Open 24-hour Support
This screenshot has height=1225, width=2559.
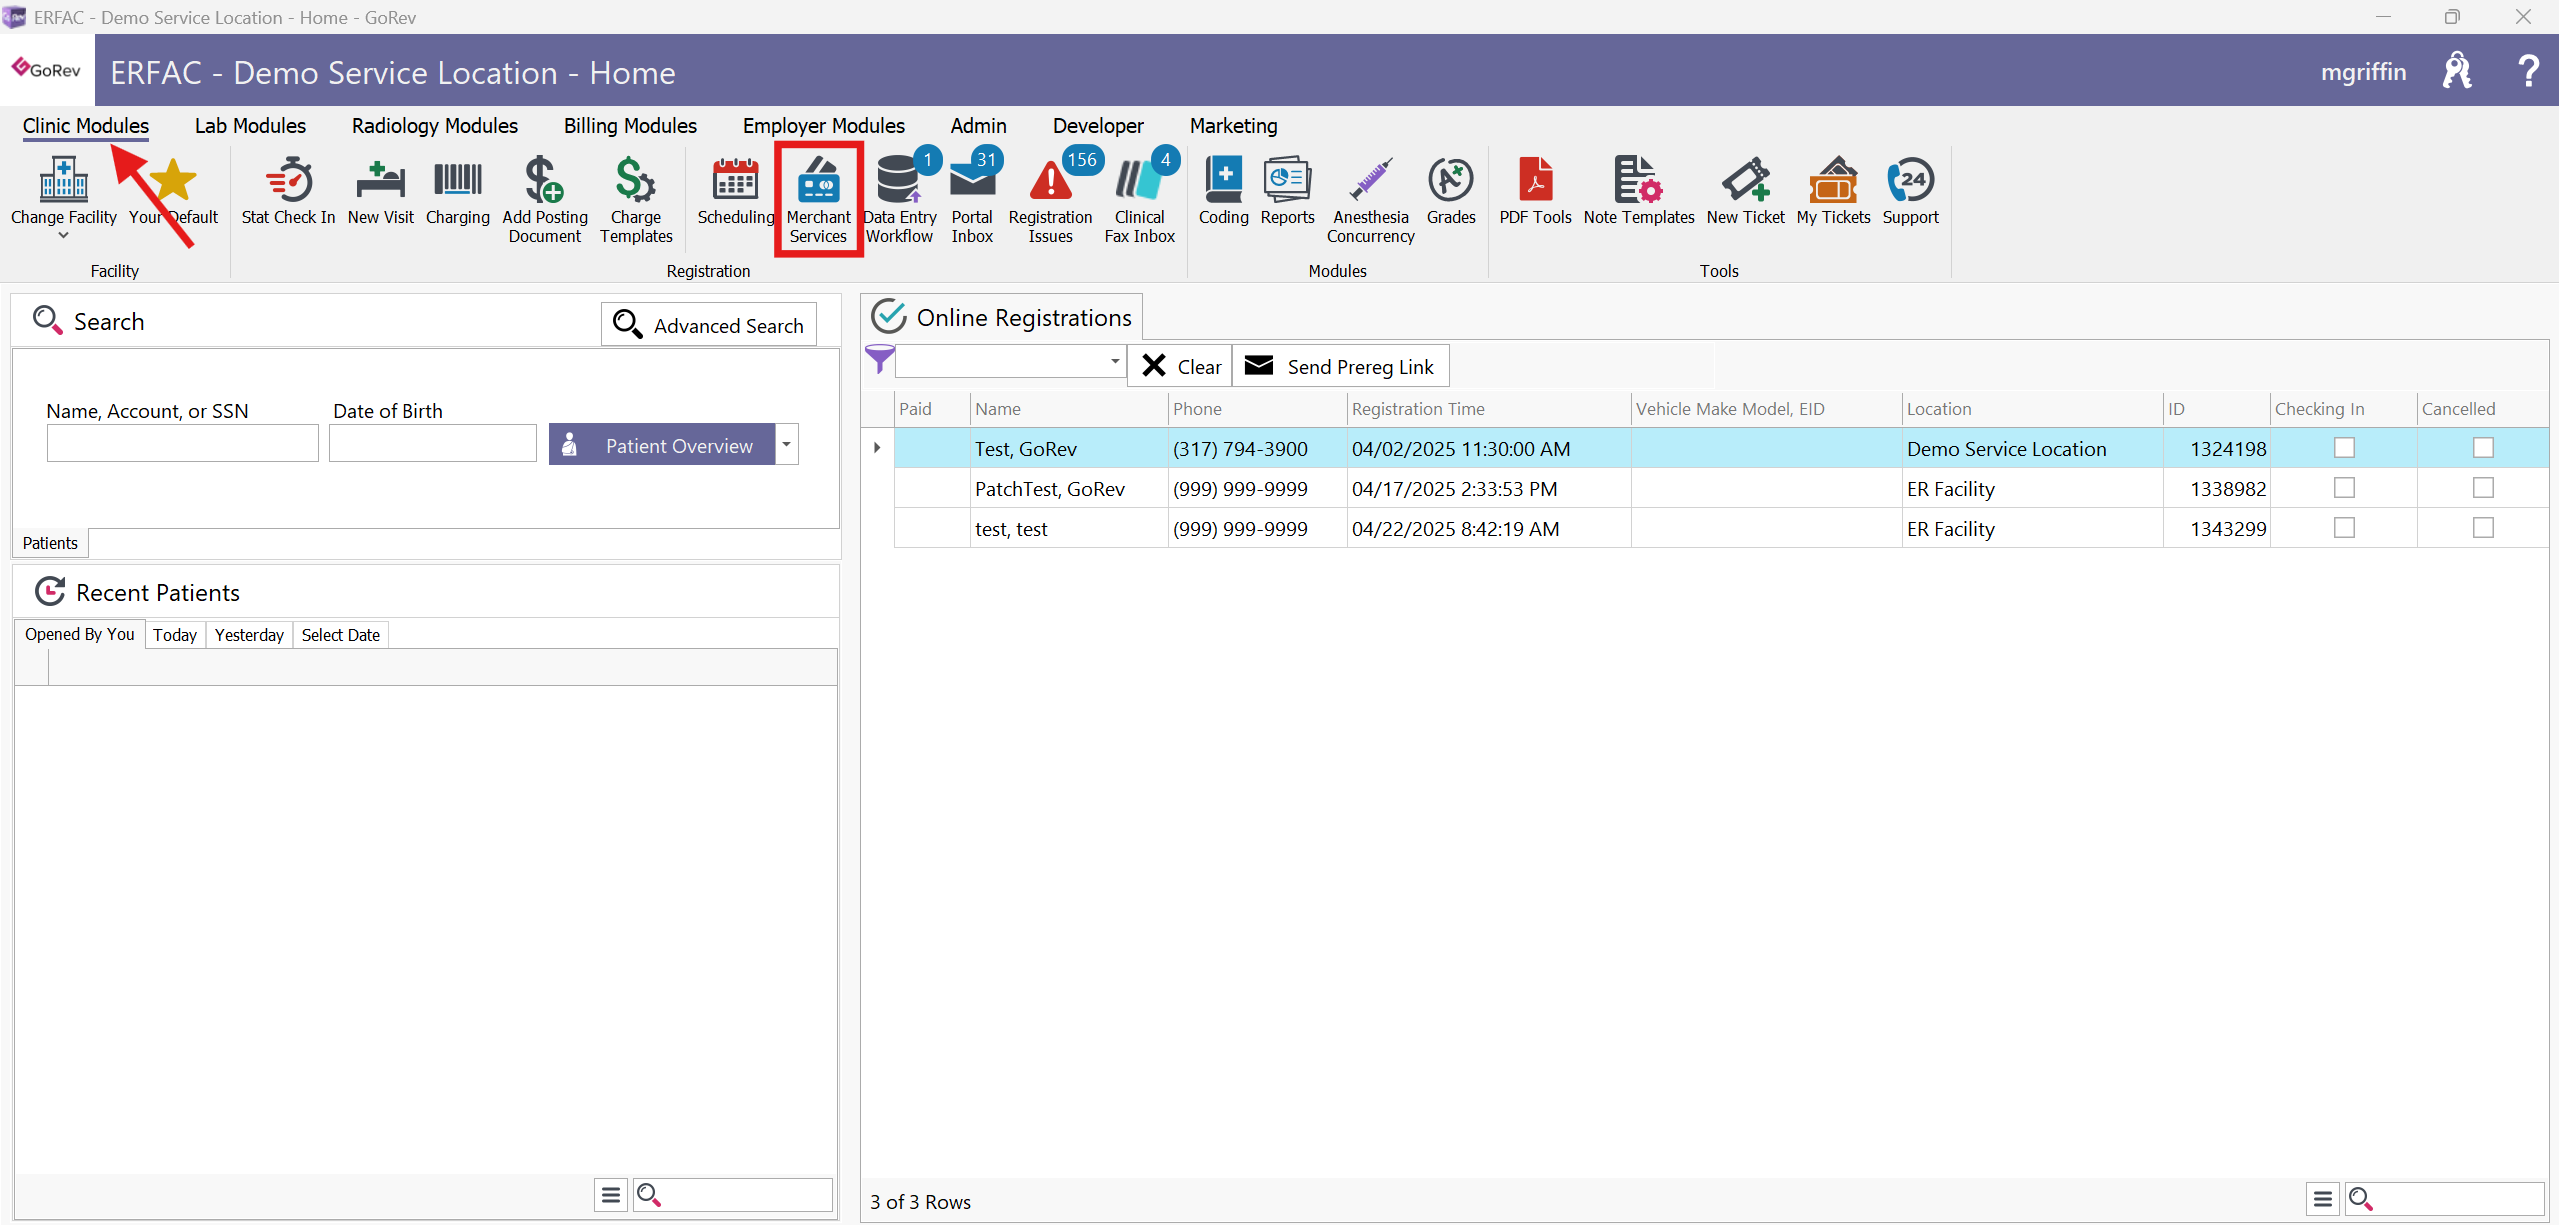point(1910,191)
